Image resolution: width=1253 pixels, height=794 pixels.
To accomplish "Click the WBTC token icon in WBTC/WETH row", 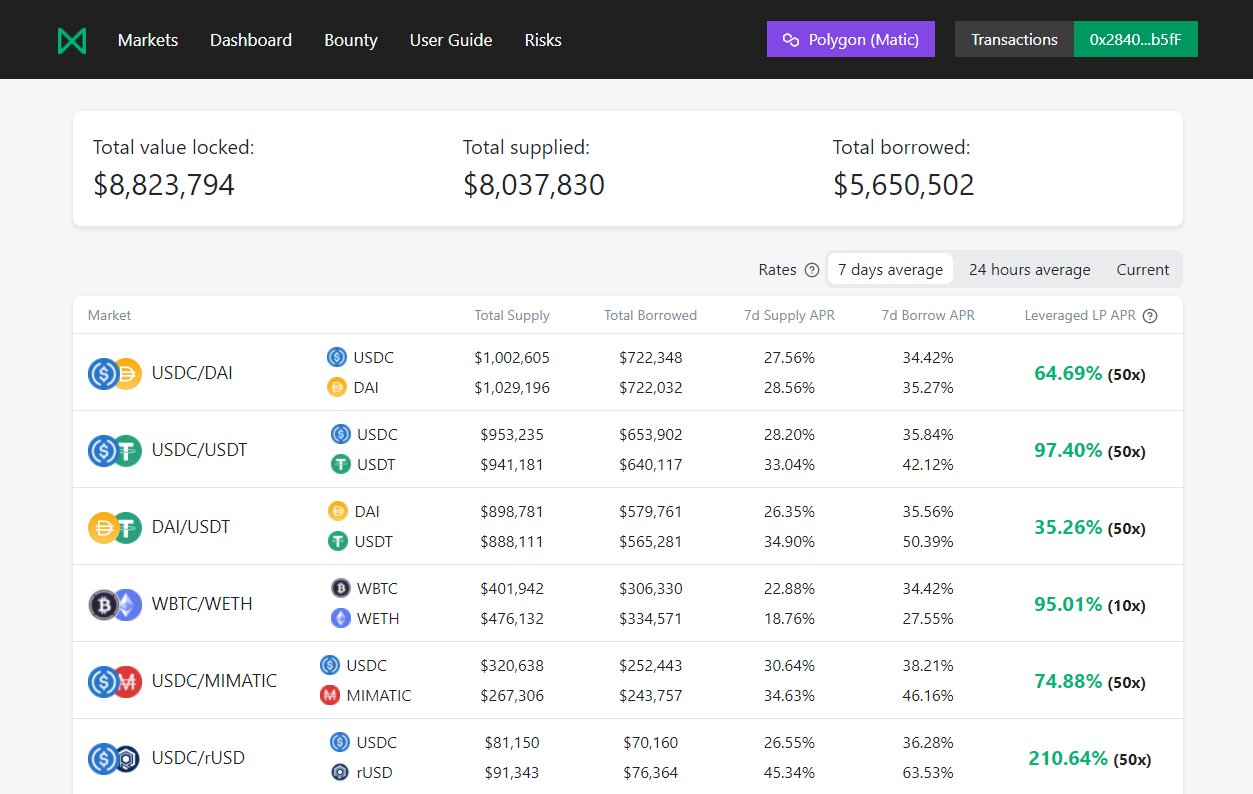I will [x=341, y=588].
